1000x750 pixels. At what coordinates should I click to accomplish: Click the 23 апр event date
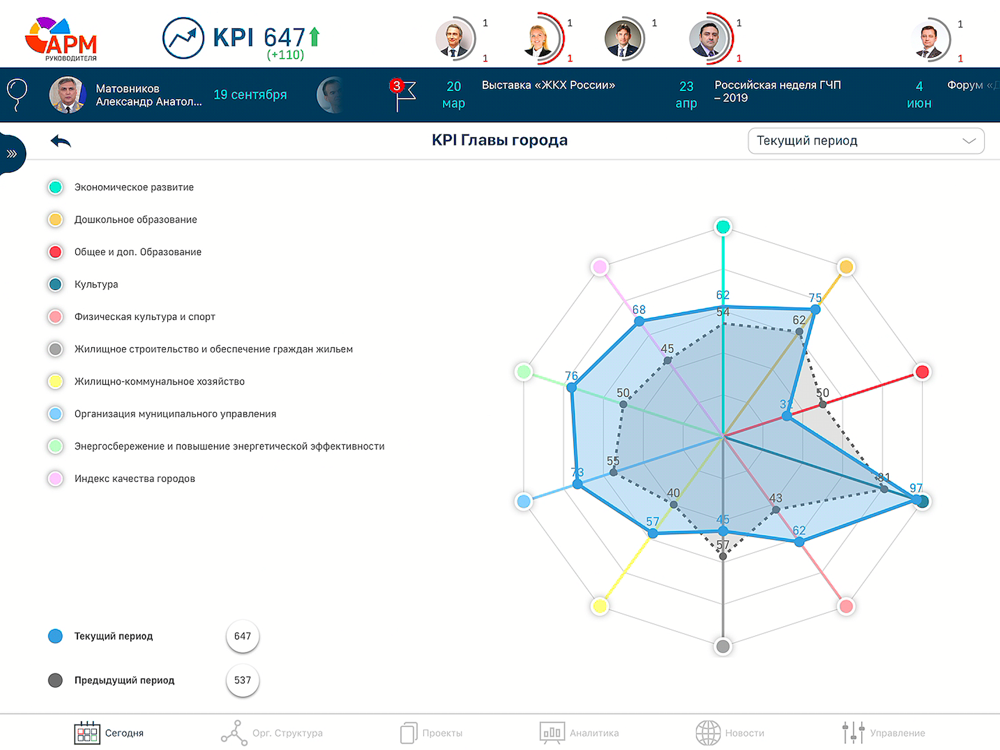coord(686,94)
